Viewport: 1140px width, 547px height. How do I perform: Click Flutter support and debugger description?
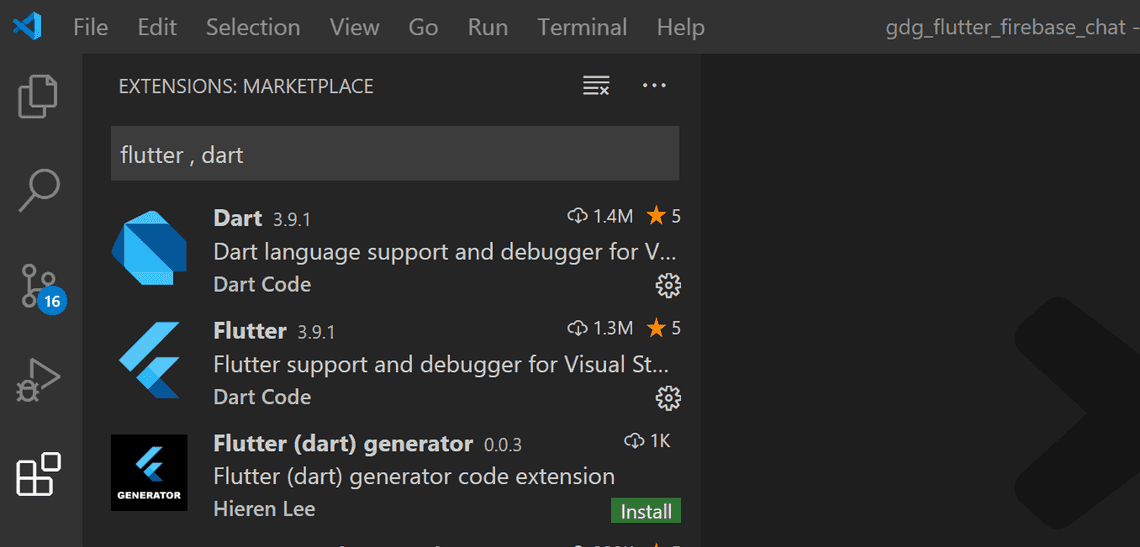point(441,364)
